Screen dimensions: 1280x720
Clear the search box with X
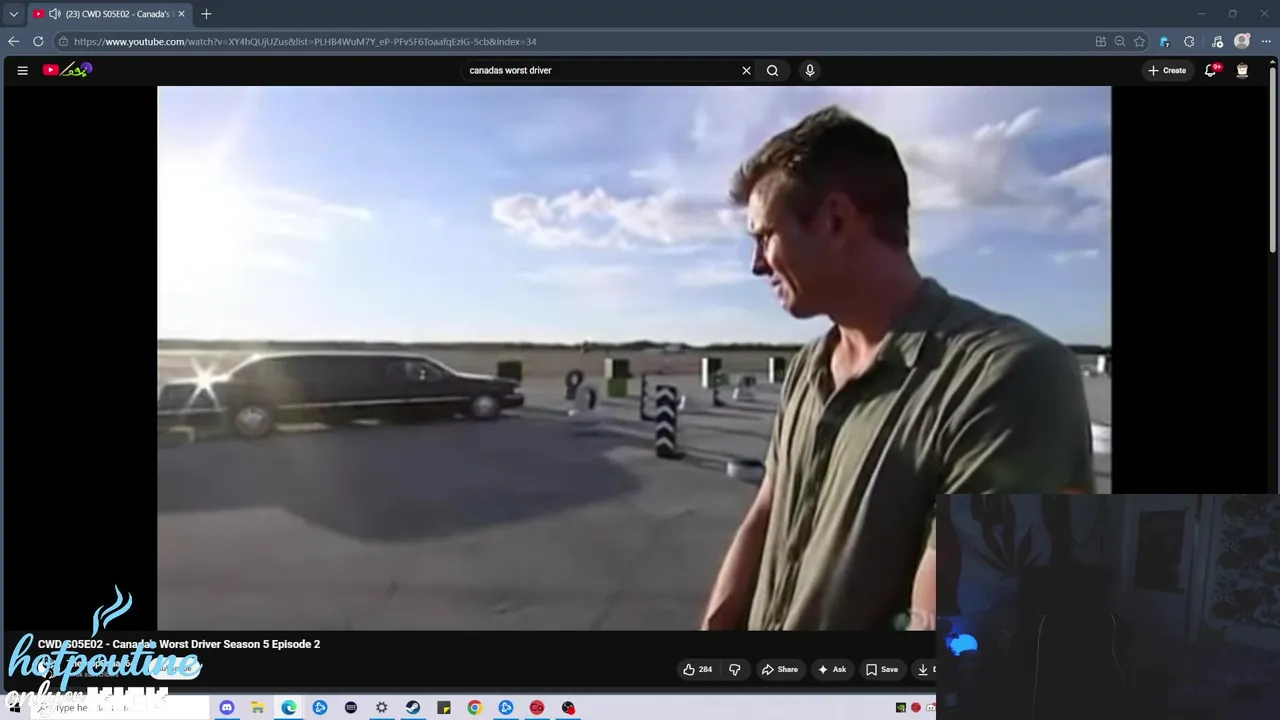pos(746,70)
